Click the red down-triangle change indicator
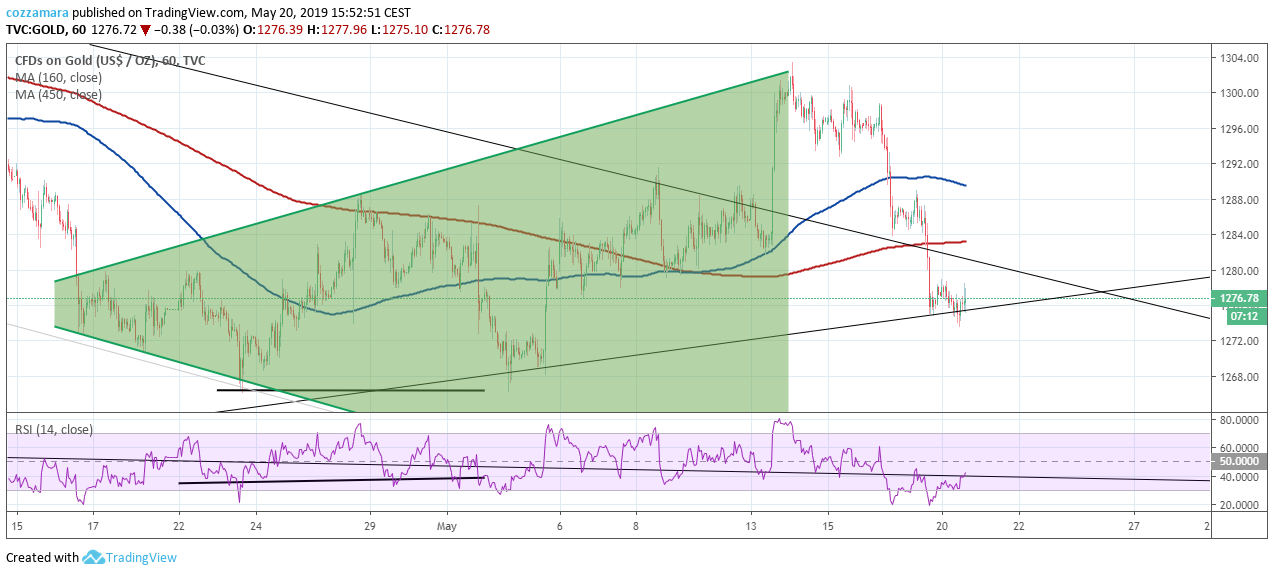Image resolution: width=1274 pixels, height=575 pixels. [x=145, y=29]
